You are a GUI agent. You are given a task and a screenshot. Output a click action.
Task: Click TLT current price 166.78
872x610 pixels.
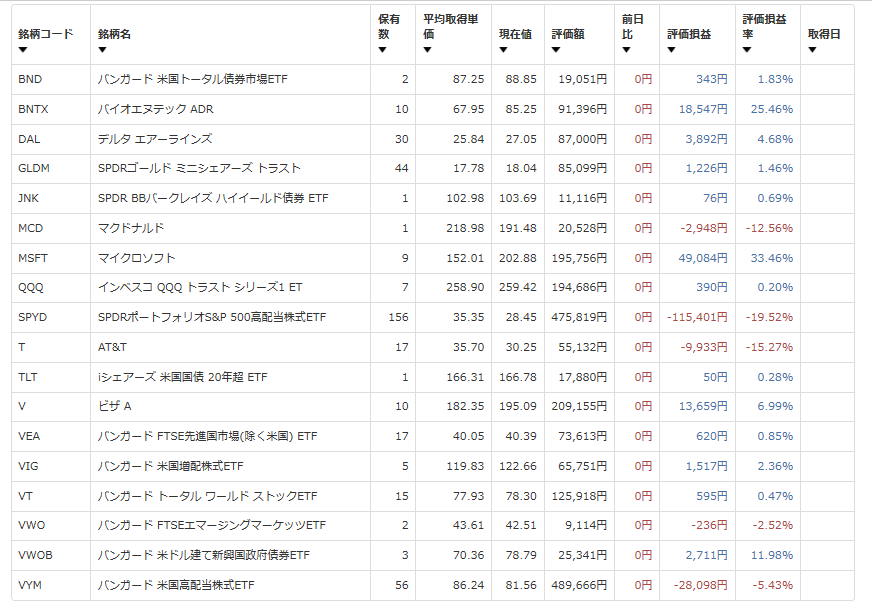coord(518,378)
